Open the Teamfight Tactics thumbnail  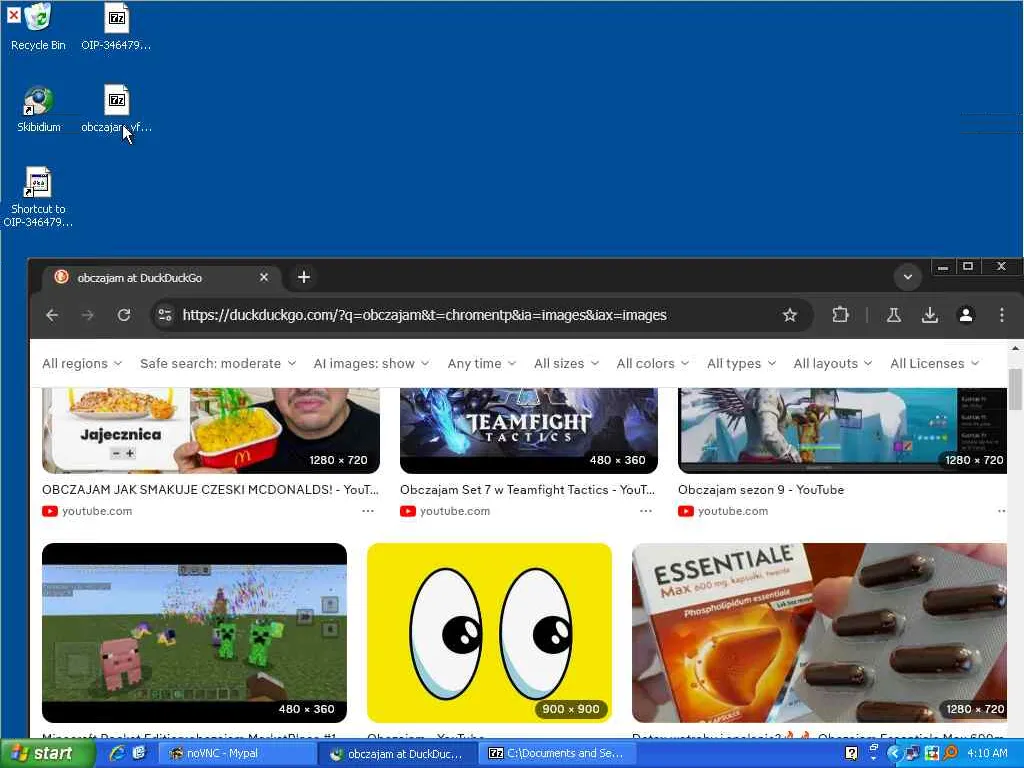[x=528, y=431]
